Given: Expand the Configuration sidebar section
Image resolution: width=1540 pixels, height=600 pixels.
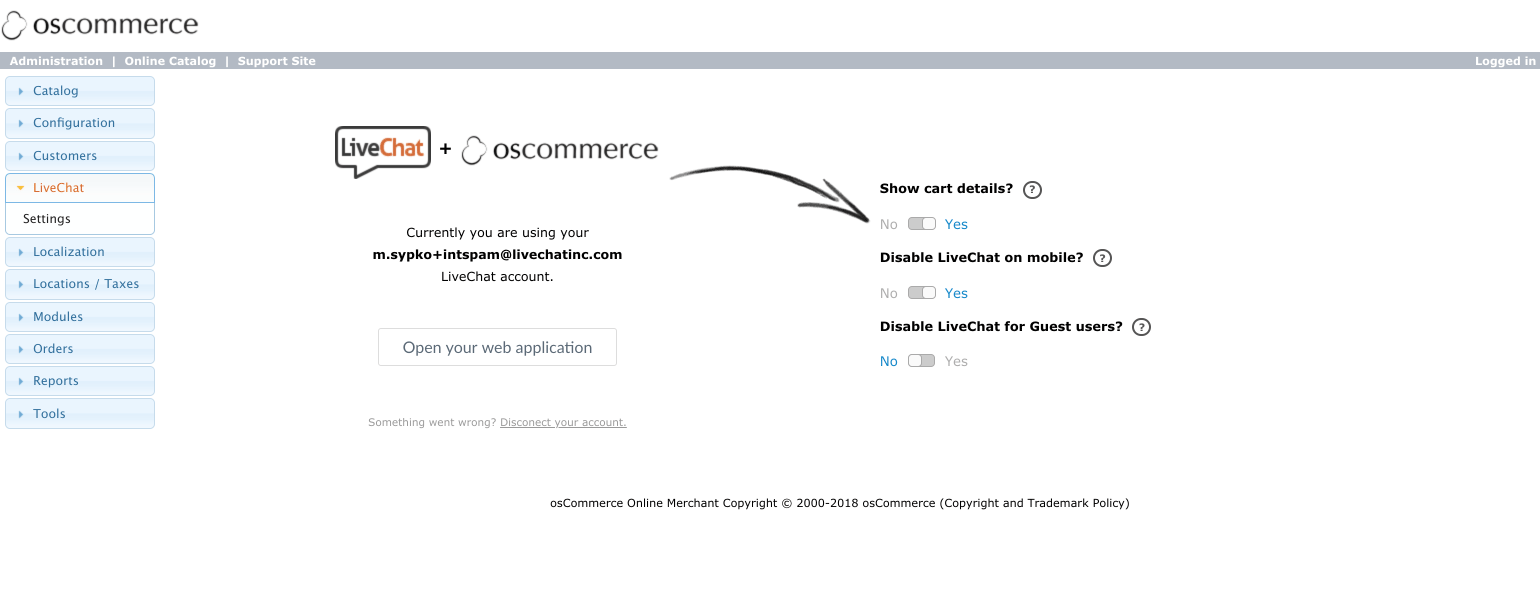Looking at the screenshot, I should pos(80,123).
